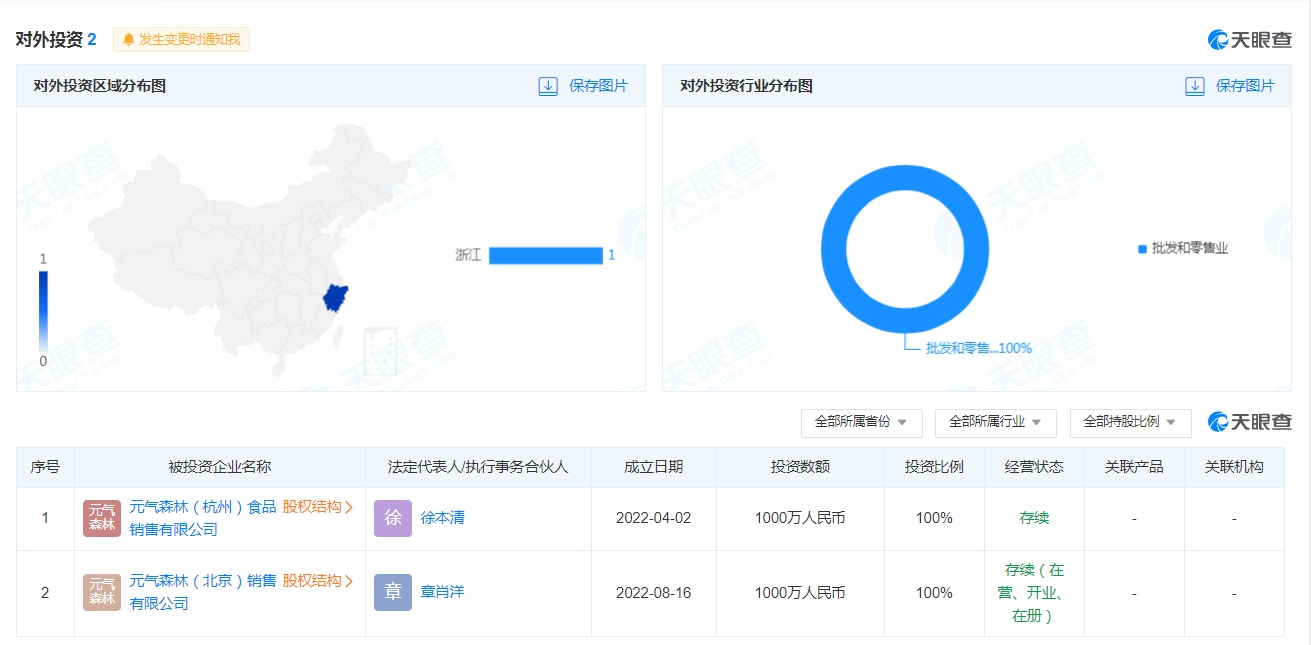Click the Tianyancha logo at top right
Viewport: 1311px width, 645px height.
click(1249, 40)
